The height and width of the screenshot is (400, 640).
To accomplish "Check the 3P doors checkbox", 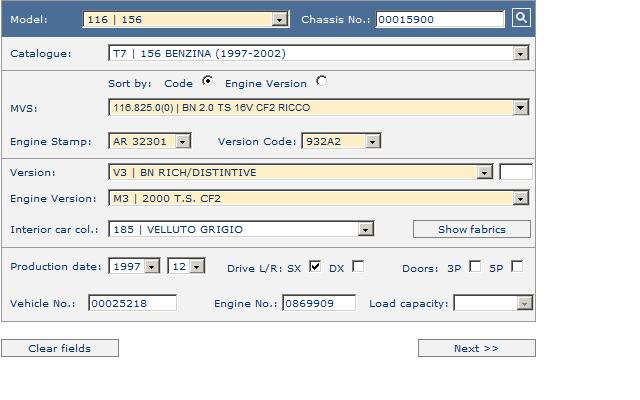I will (475, 267).
